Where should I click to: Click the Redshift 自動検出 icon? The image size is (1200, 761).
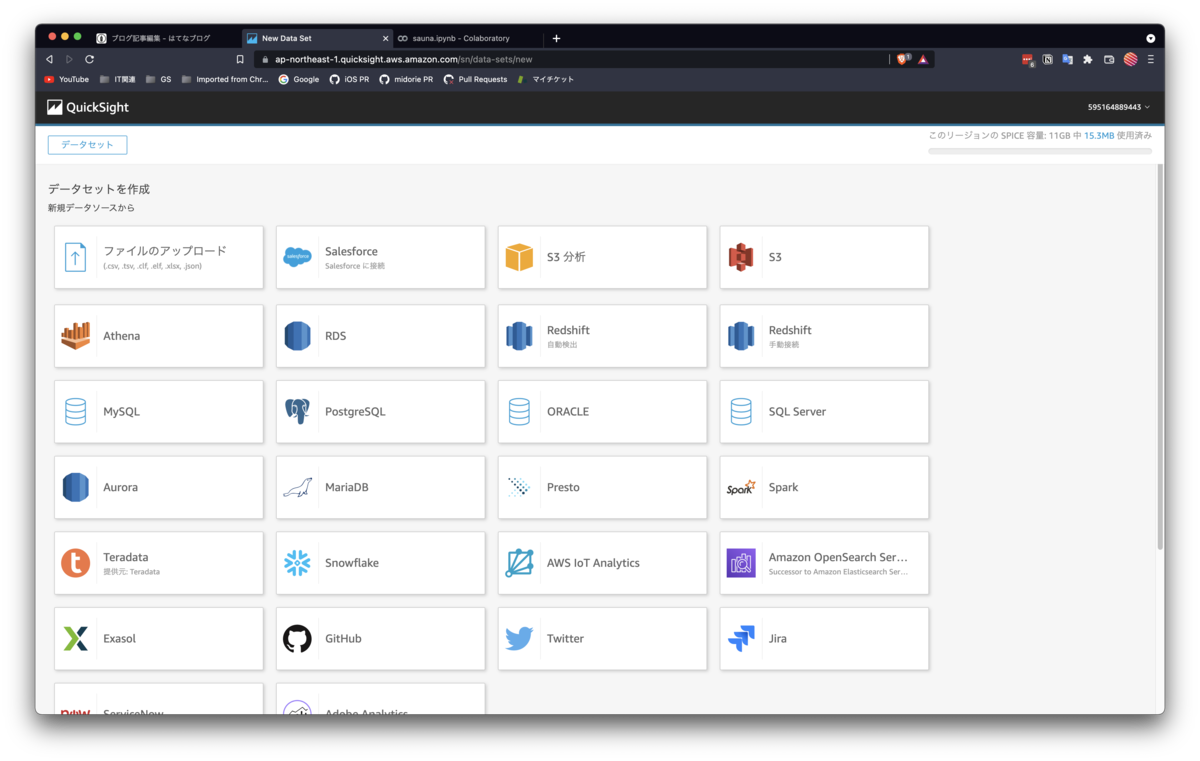click(x=519, y=336)
